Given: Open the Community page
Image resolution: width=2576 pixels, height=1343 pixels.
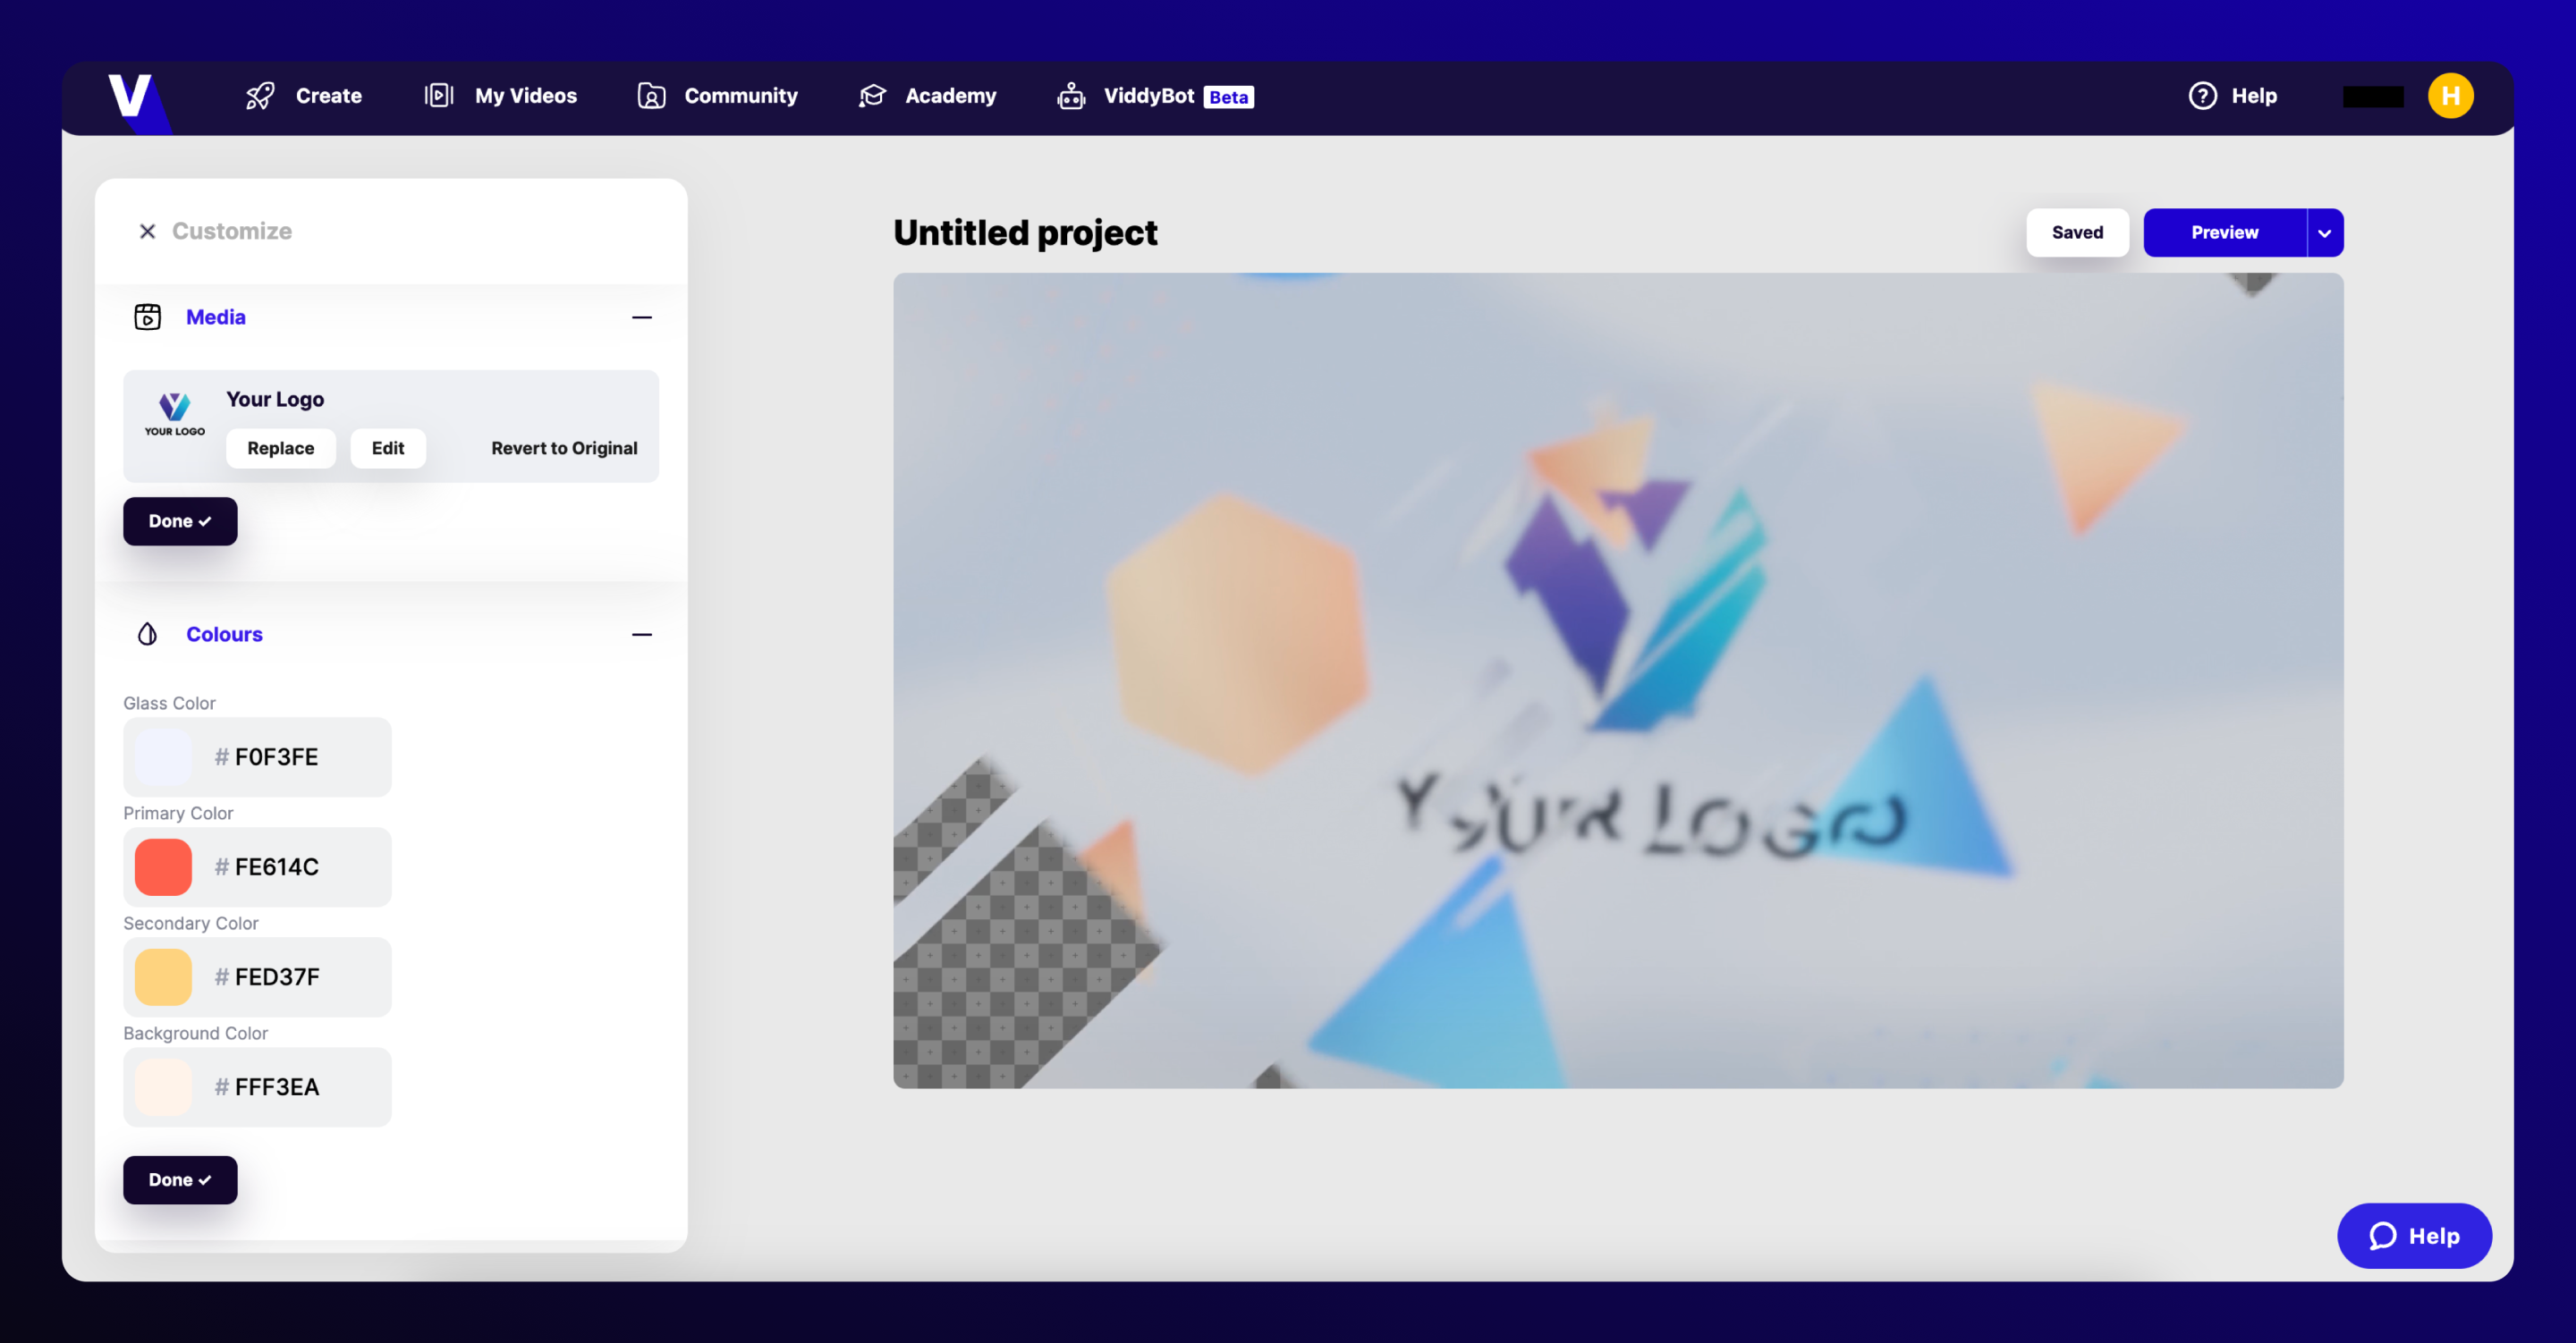Looking at the screenshot, I should click(x=718, y=96).
